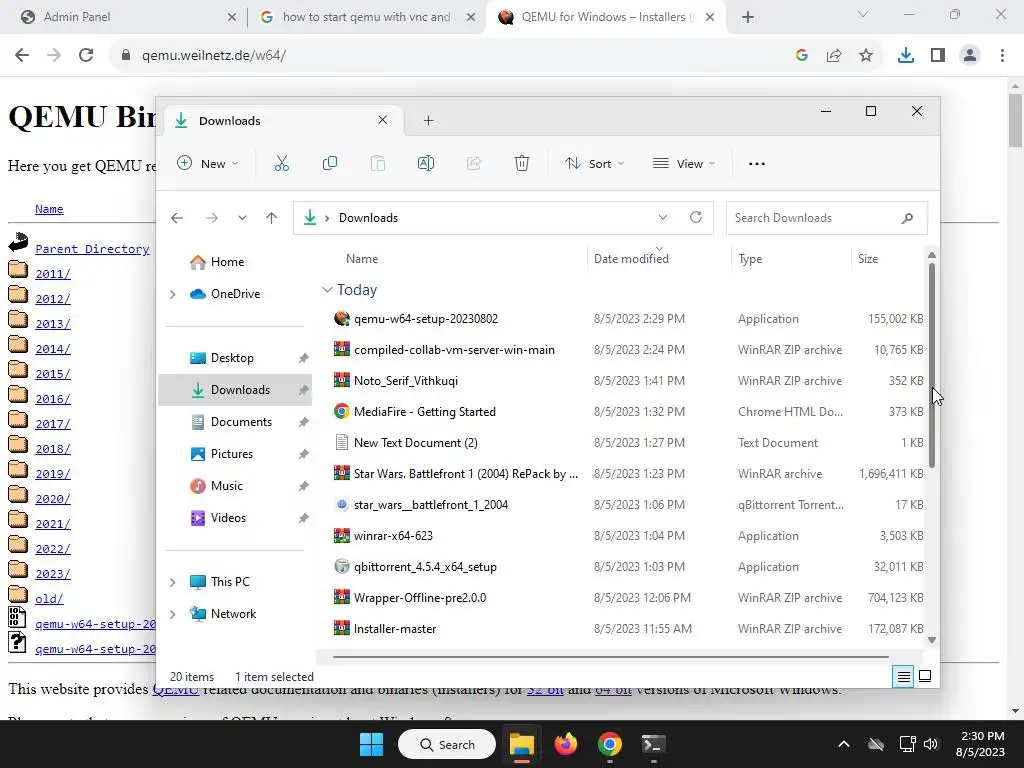The width and height of the screenshot is (1024, 768).
Task: Click the Share icon in Explorer toolbar
Action: click(473, 163)
